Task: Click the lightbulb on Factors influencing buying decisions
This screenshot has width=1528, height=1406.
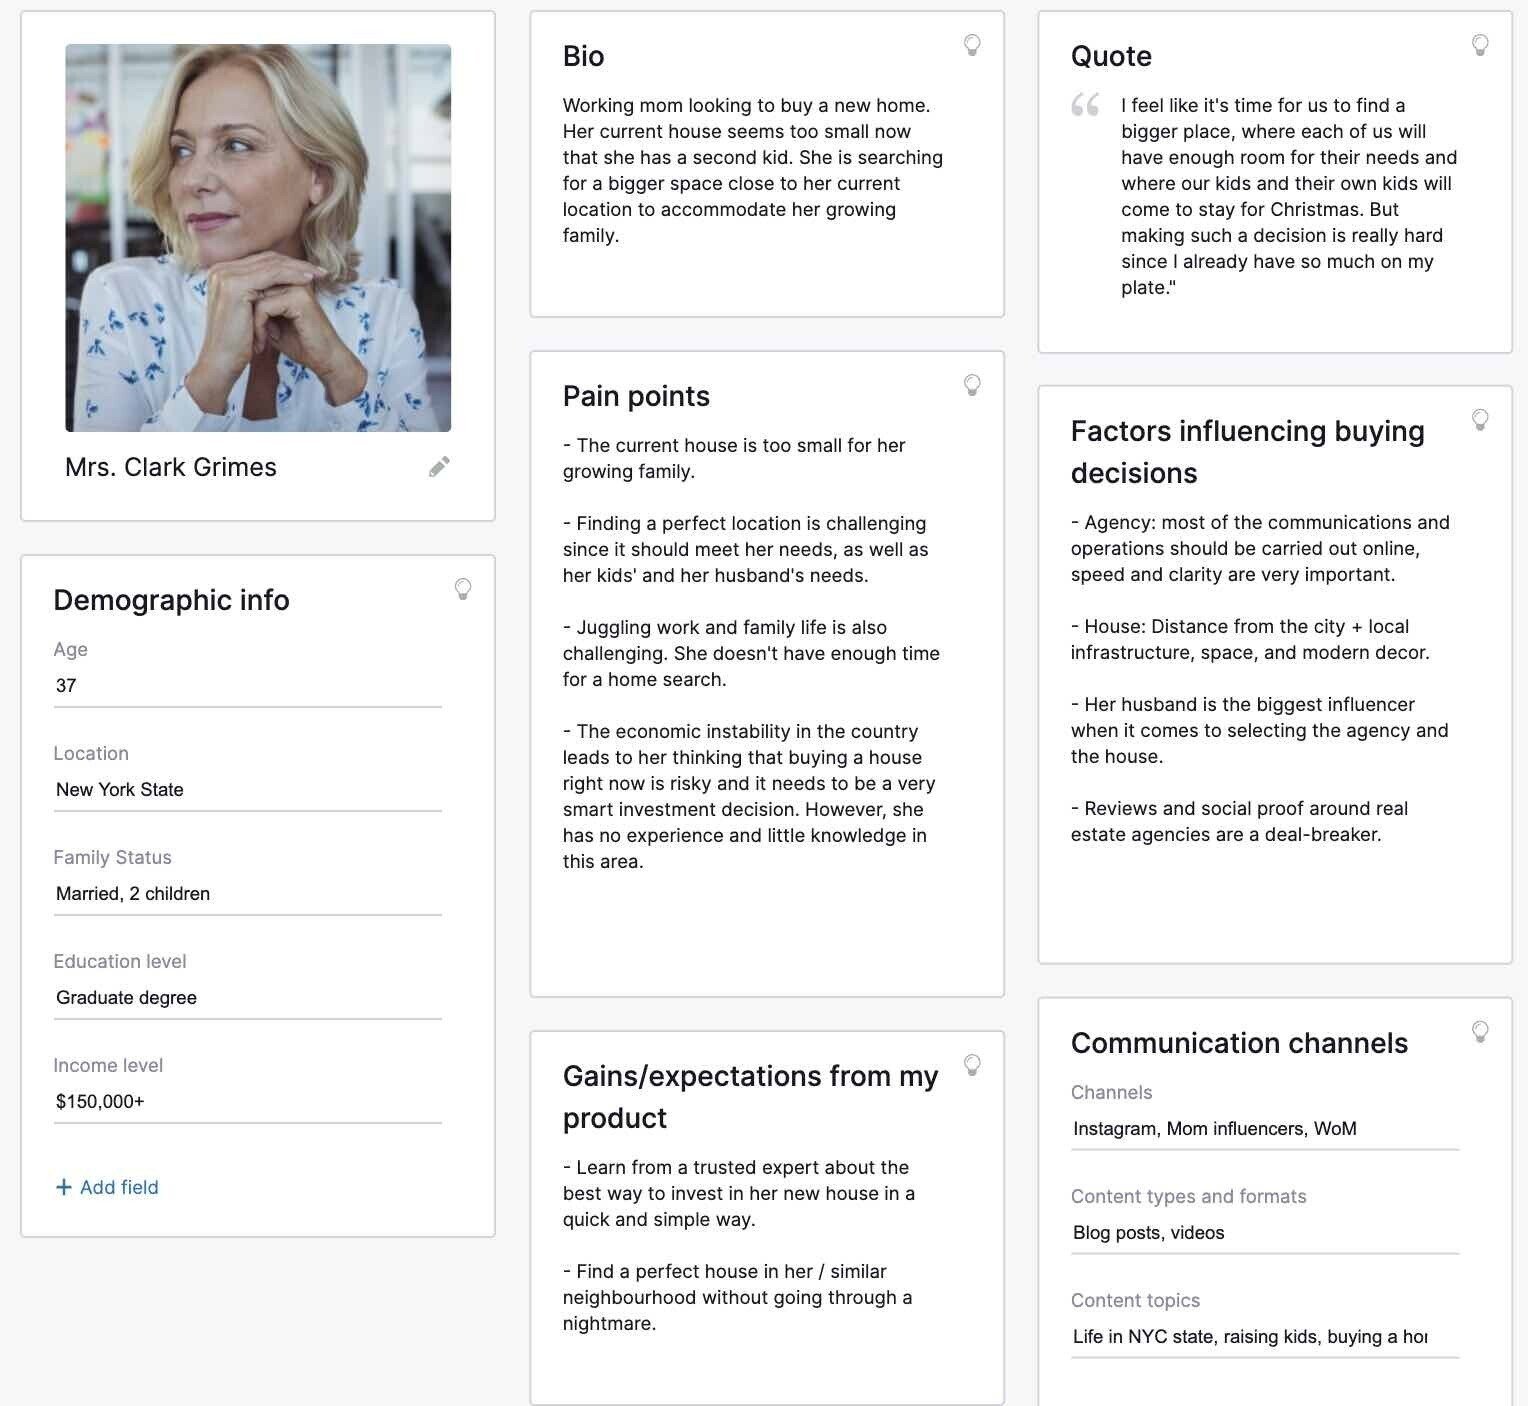Action: pos(1480,420)
